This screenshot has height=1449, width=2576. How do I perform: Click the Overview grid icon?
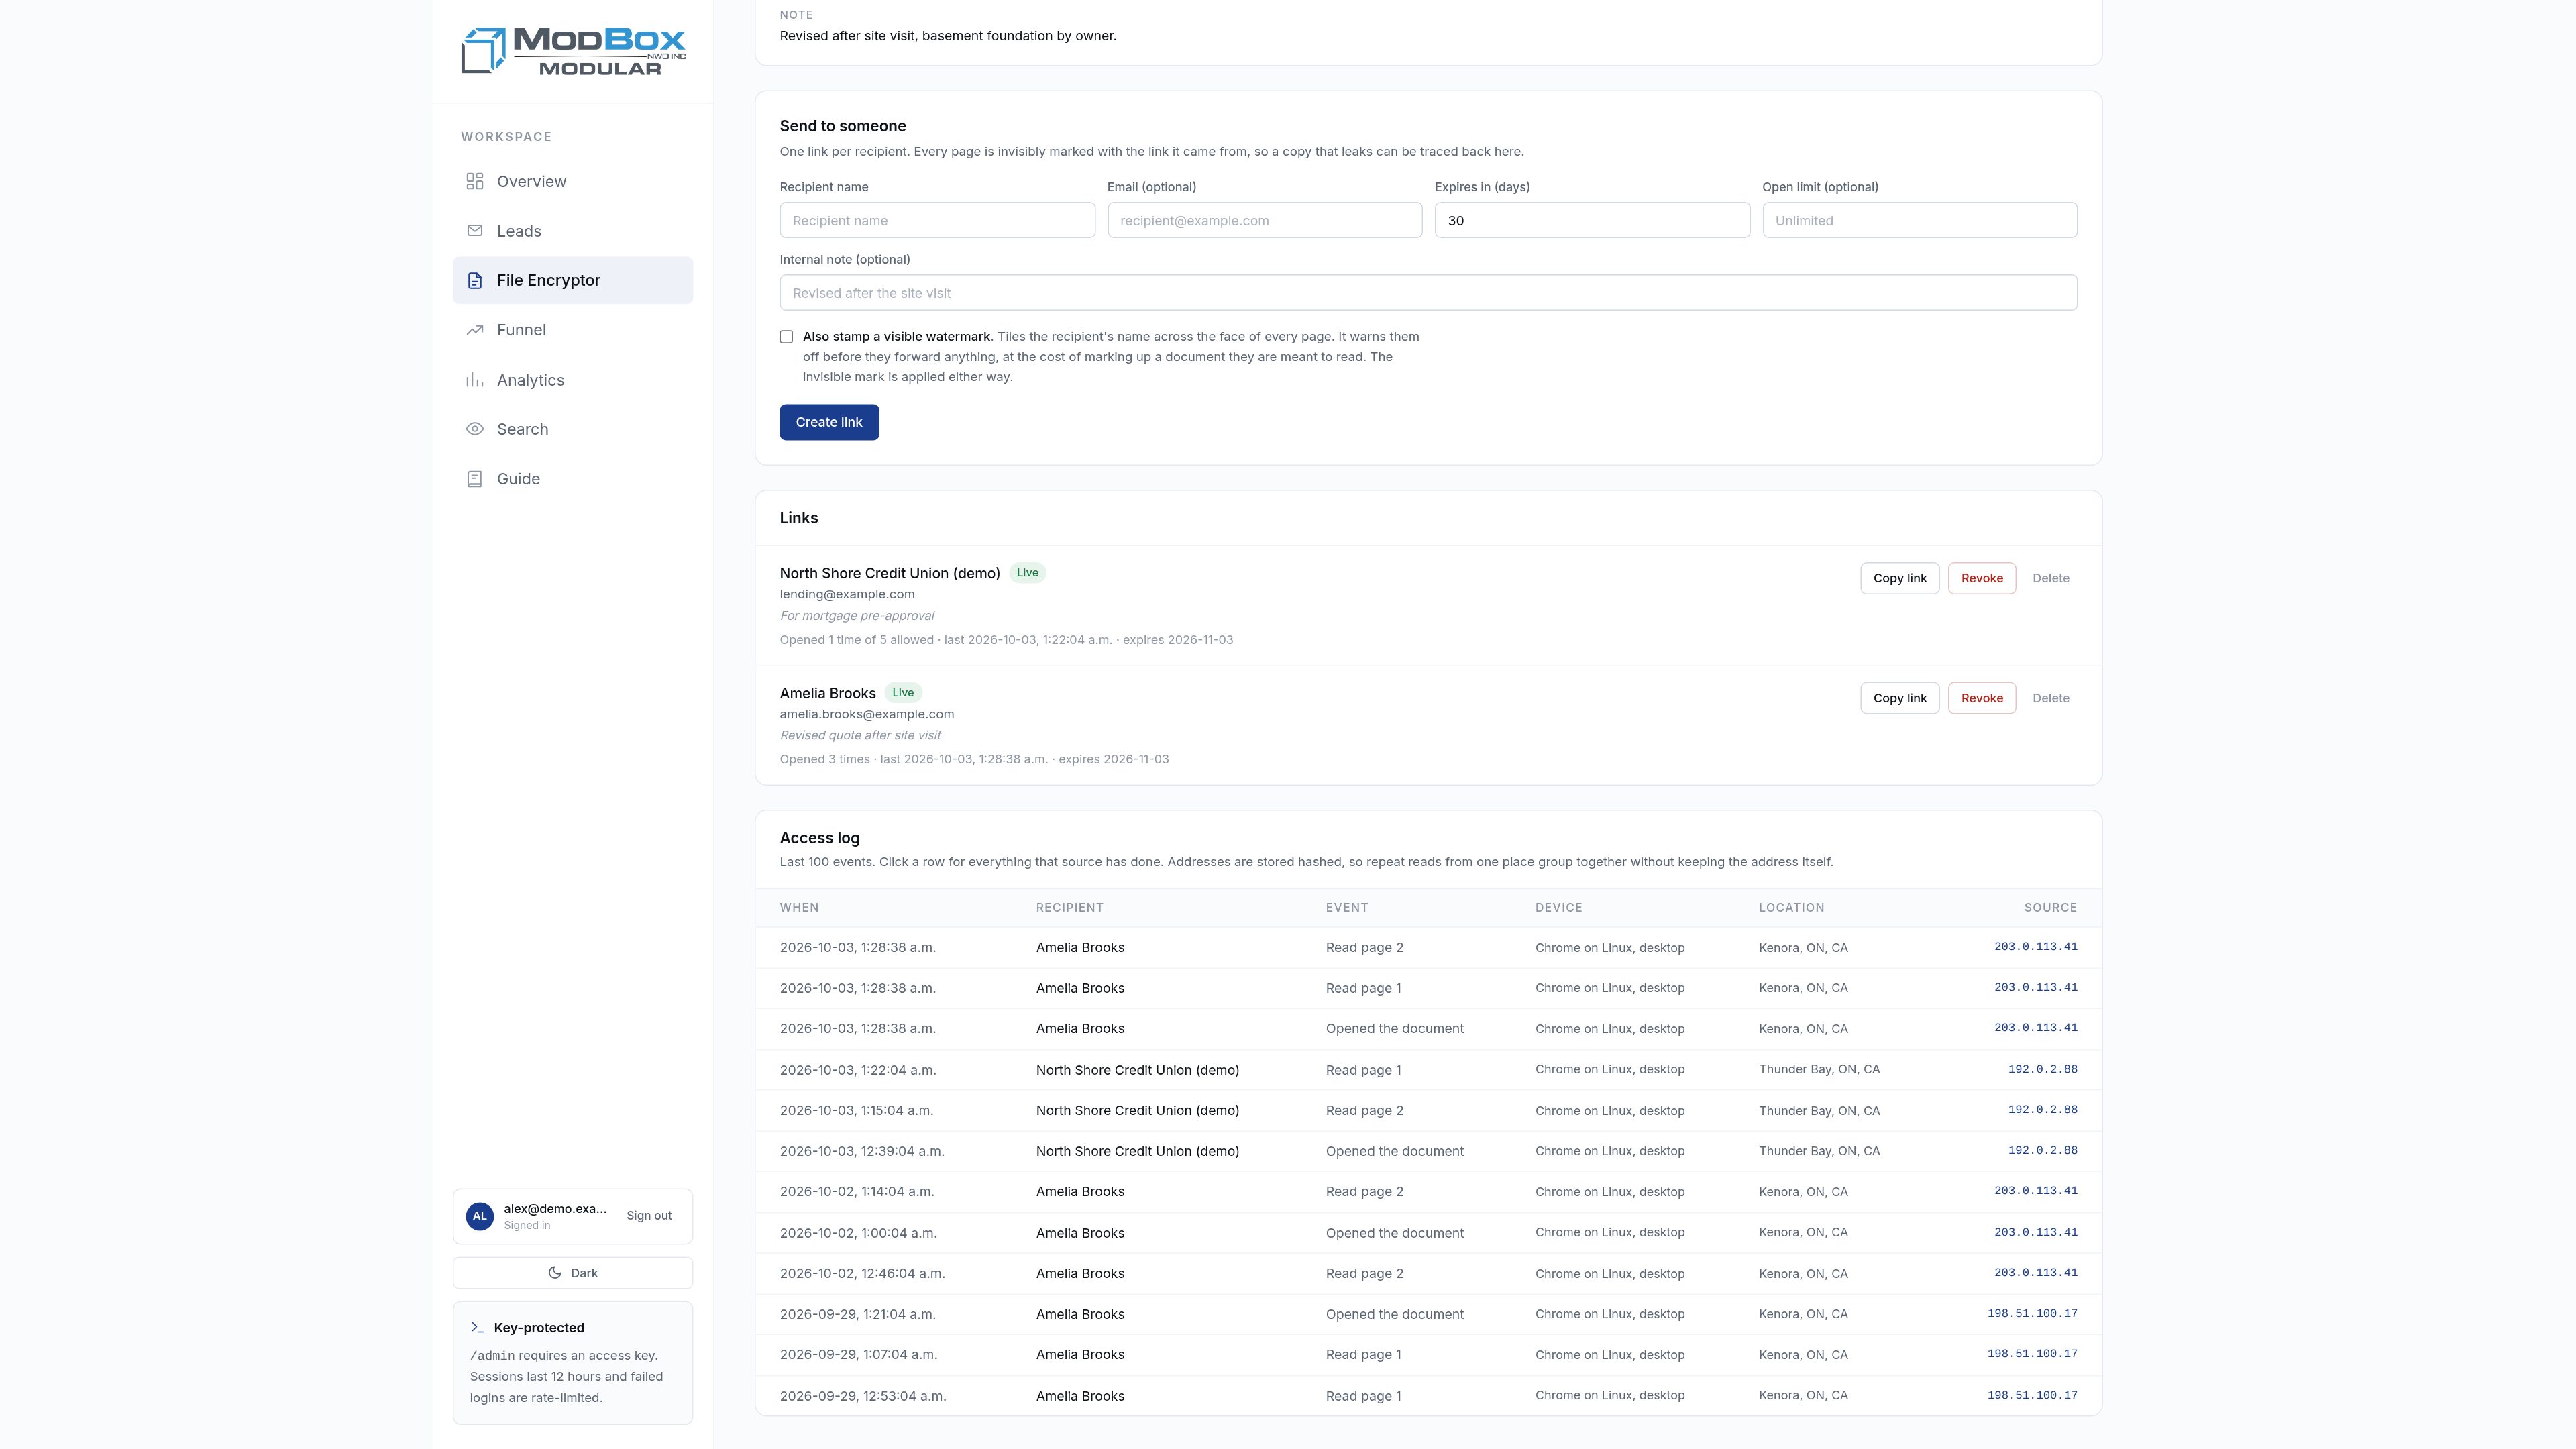pyautogui.click(x=475, y=181)
